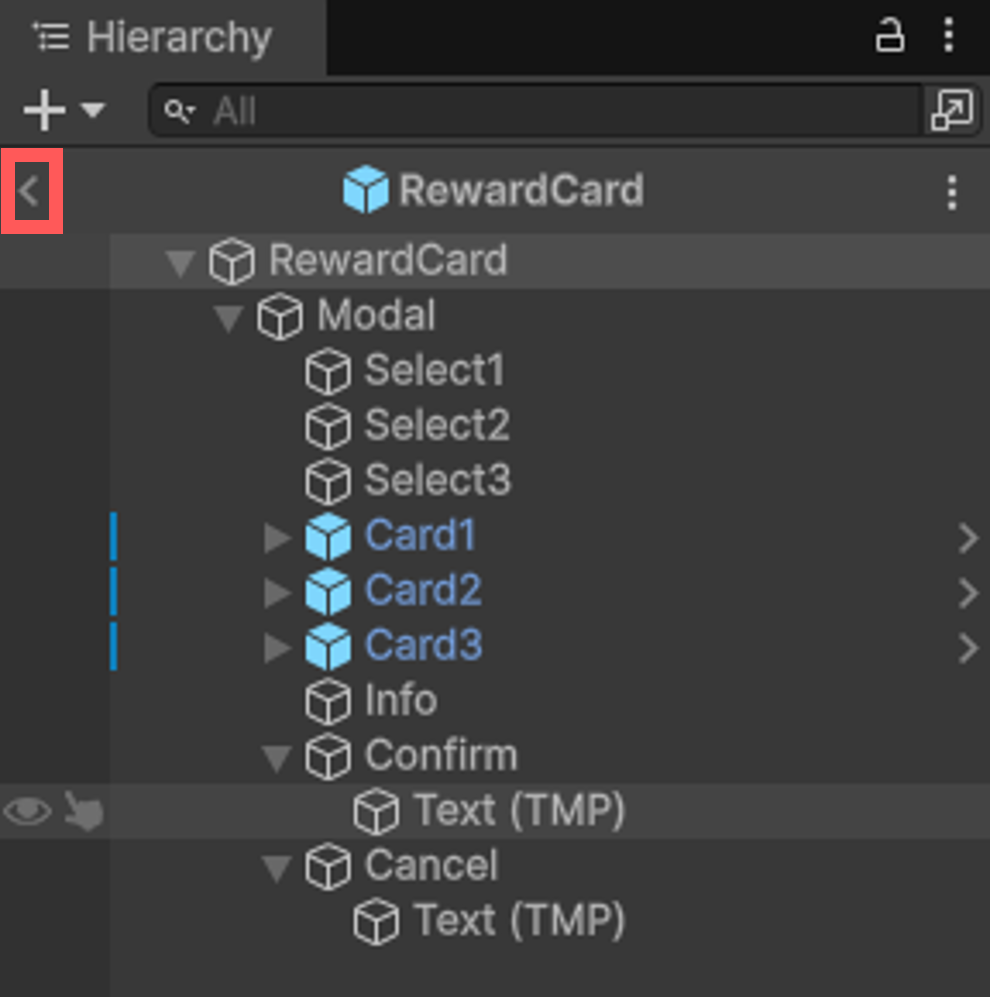The image size is (990, 997).
Task: Open Card1 prefab with right chevron
Action: coord(968,538)
